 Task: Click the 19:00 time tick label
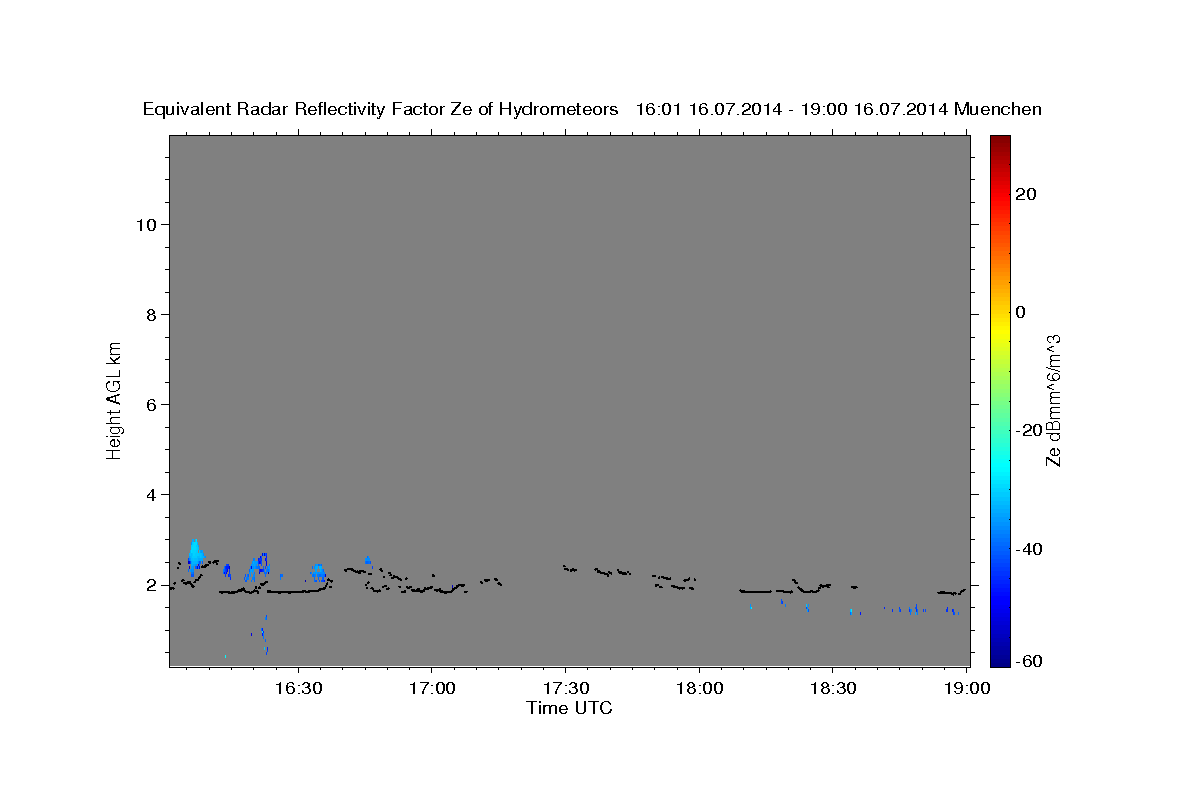coord(966,689)
